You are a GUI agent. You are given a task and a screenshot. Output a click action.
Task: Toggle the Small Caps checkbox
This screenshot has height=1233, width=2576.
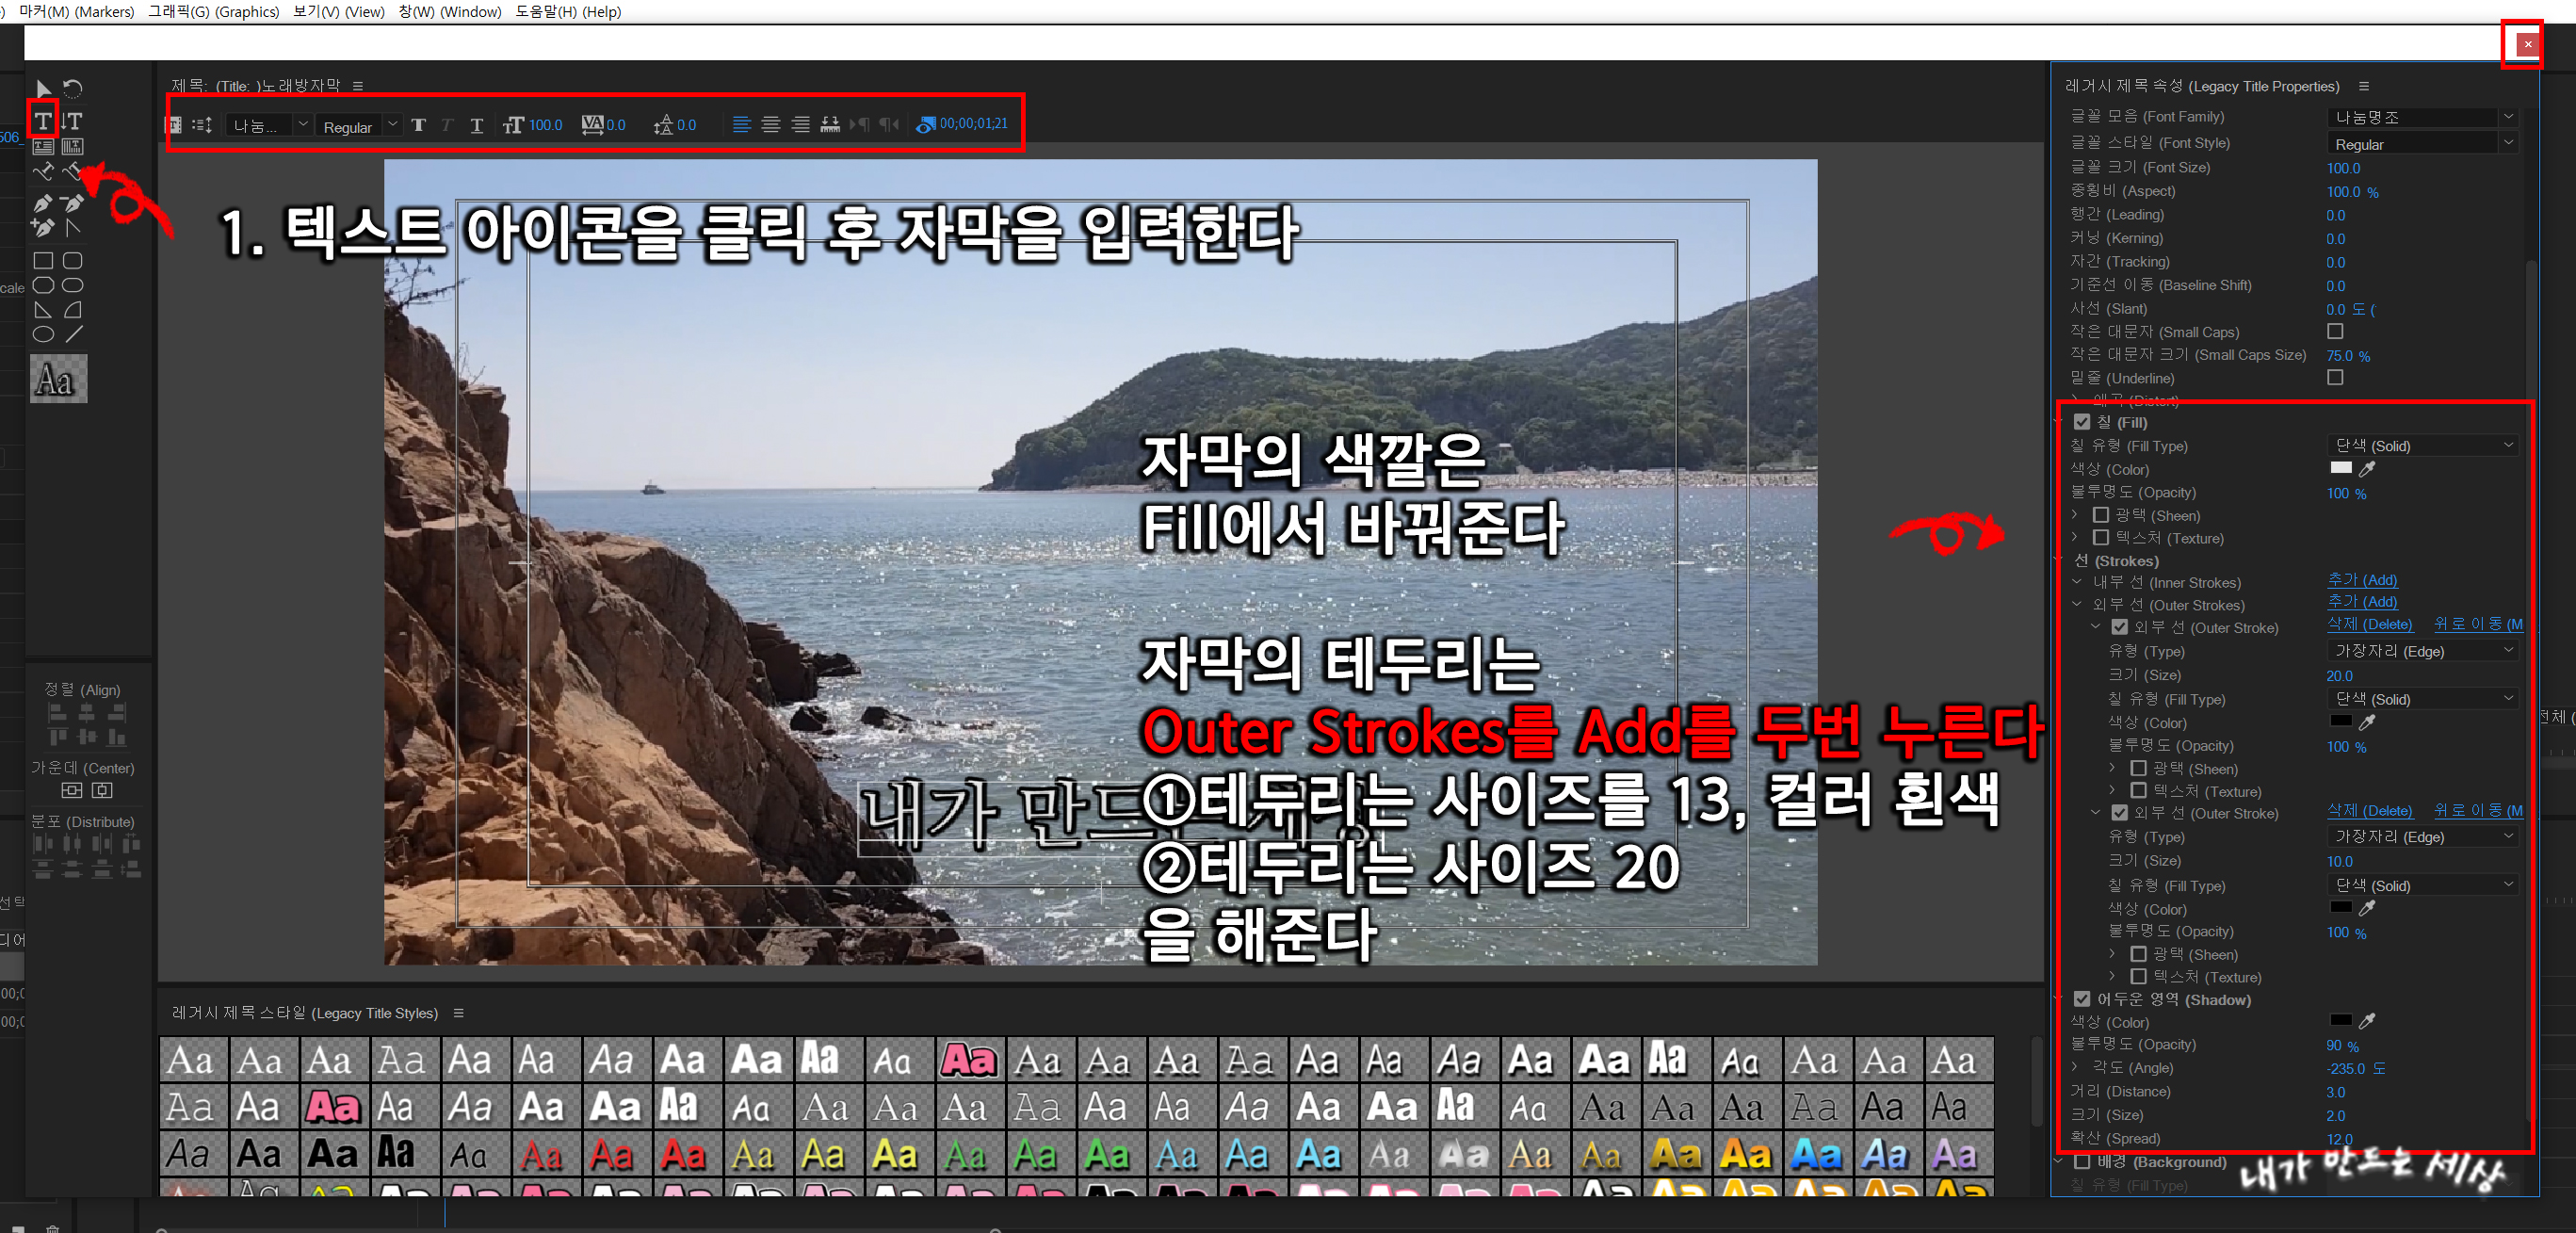[2335, 331]
